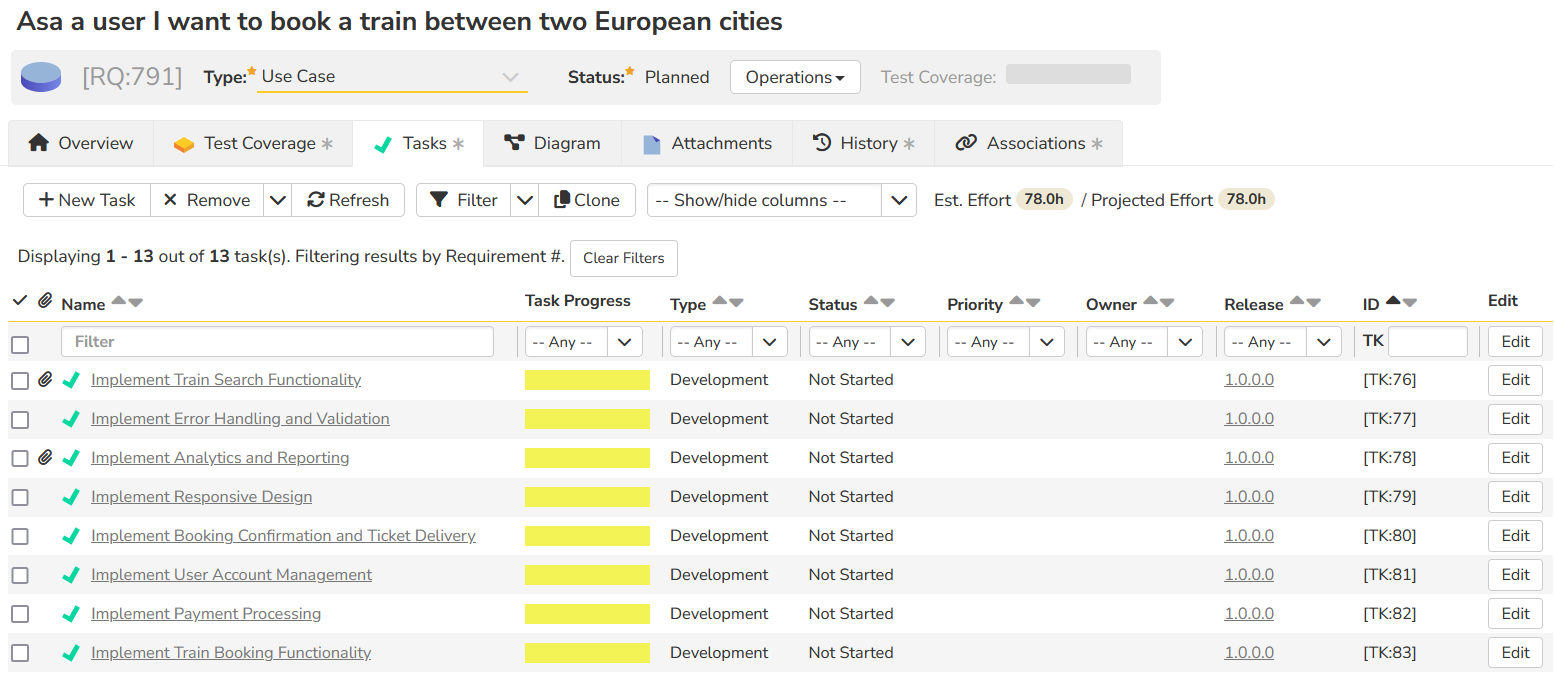Select the Implement User Account Management checkbox

pos(20,575)
